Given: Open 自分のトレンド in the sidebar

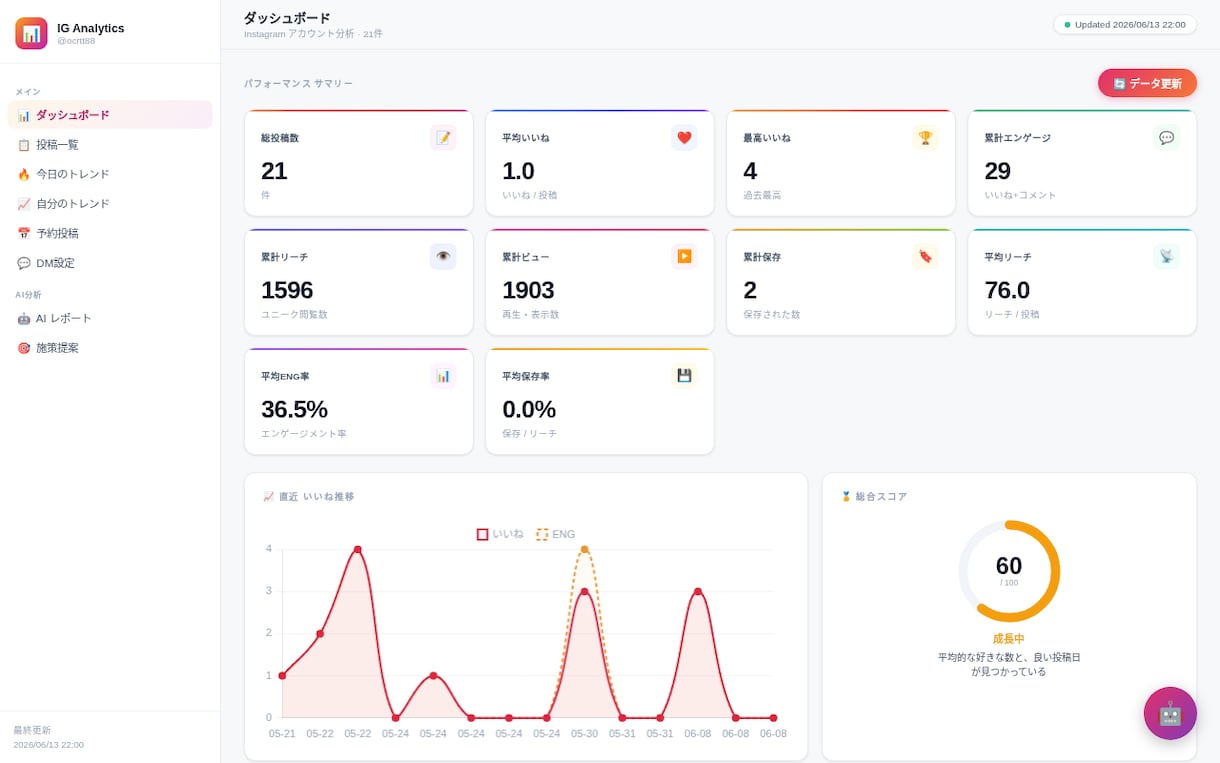Looking at the screenshot, I should [110, 204].
